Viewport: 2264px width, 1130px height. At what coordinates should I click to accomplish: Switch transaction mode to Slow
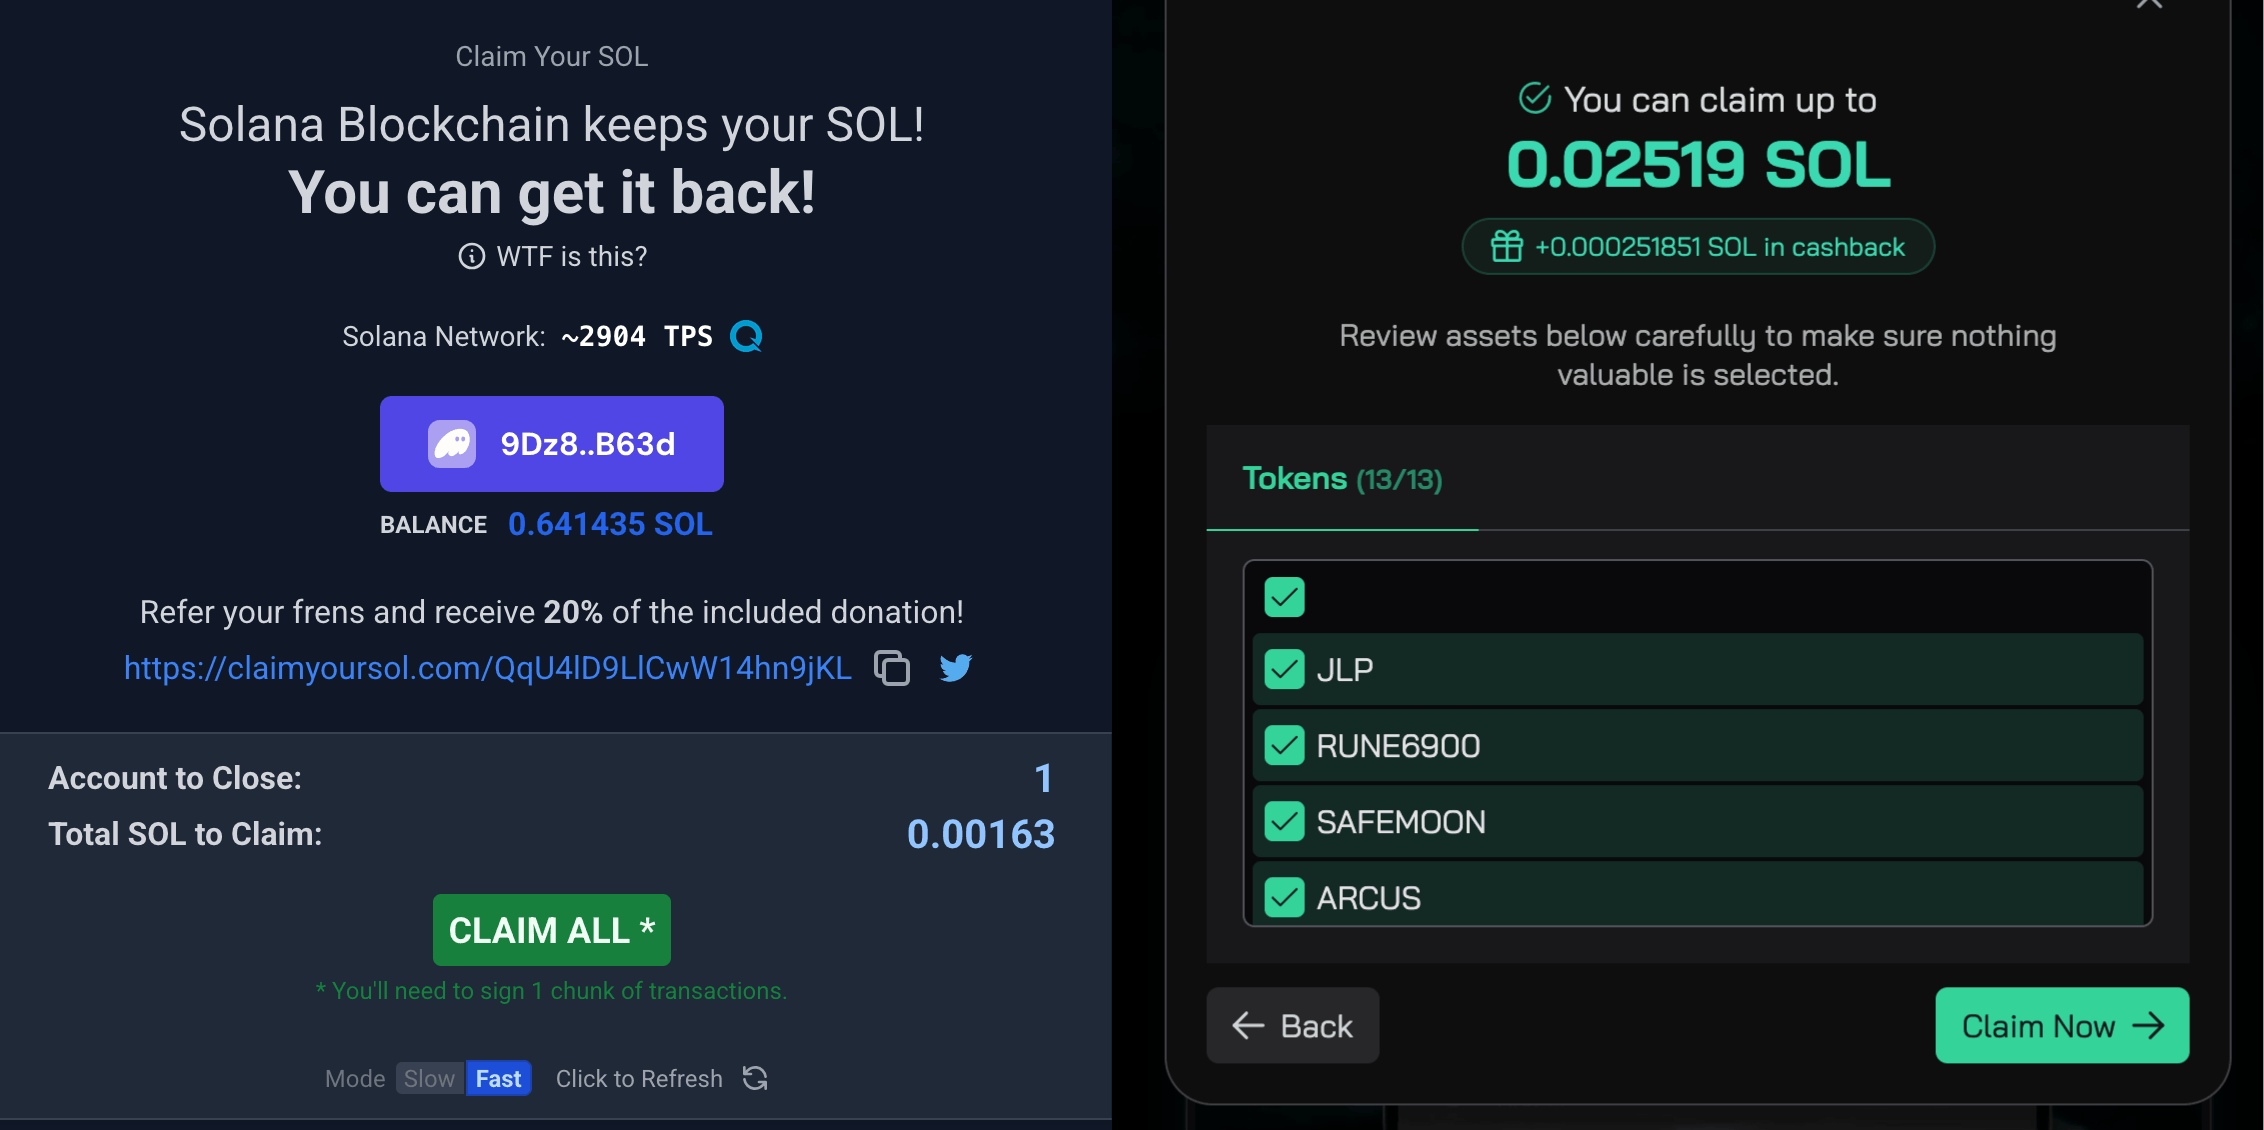click(429, 1078)
